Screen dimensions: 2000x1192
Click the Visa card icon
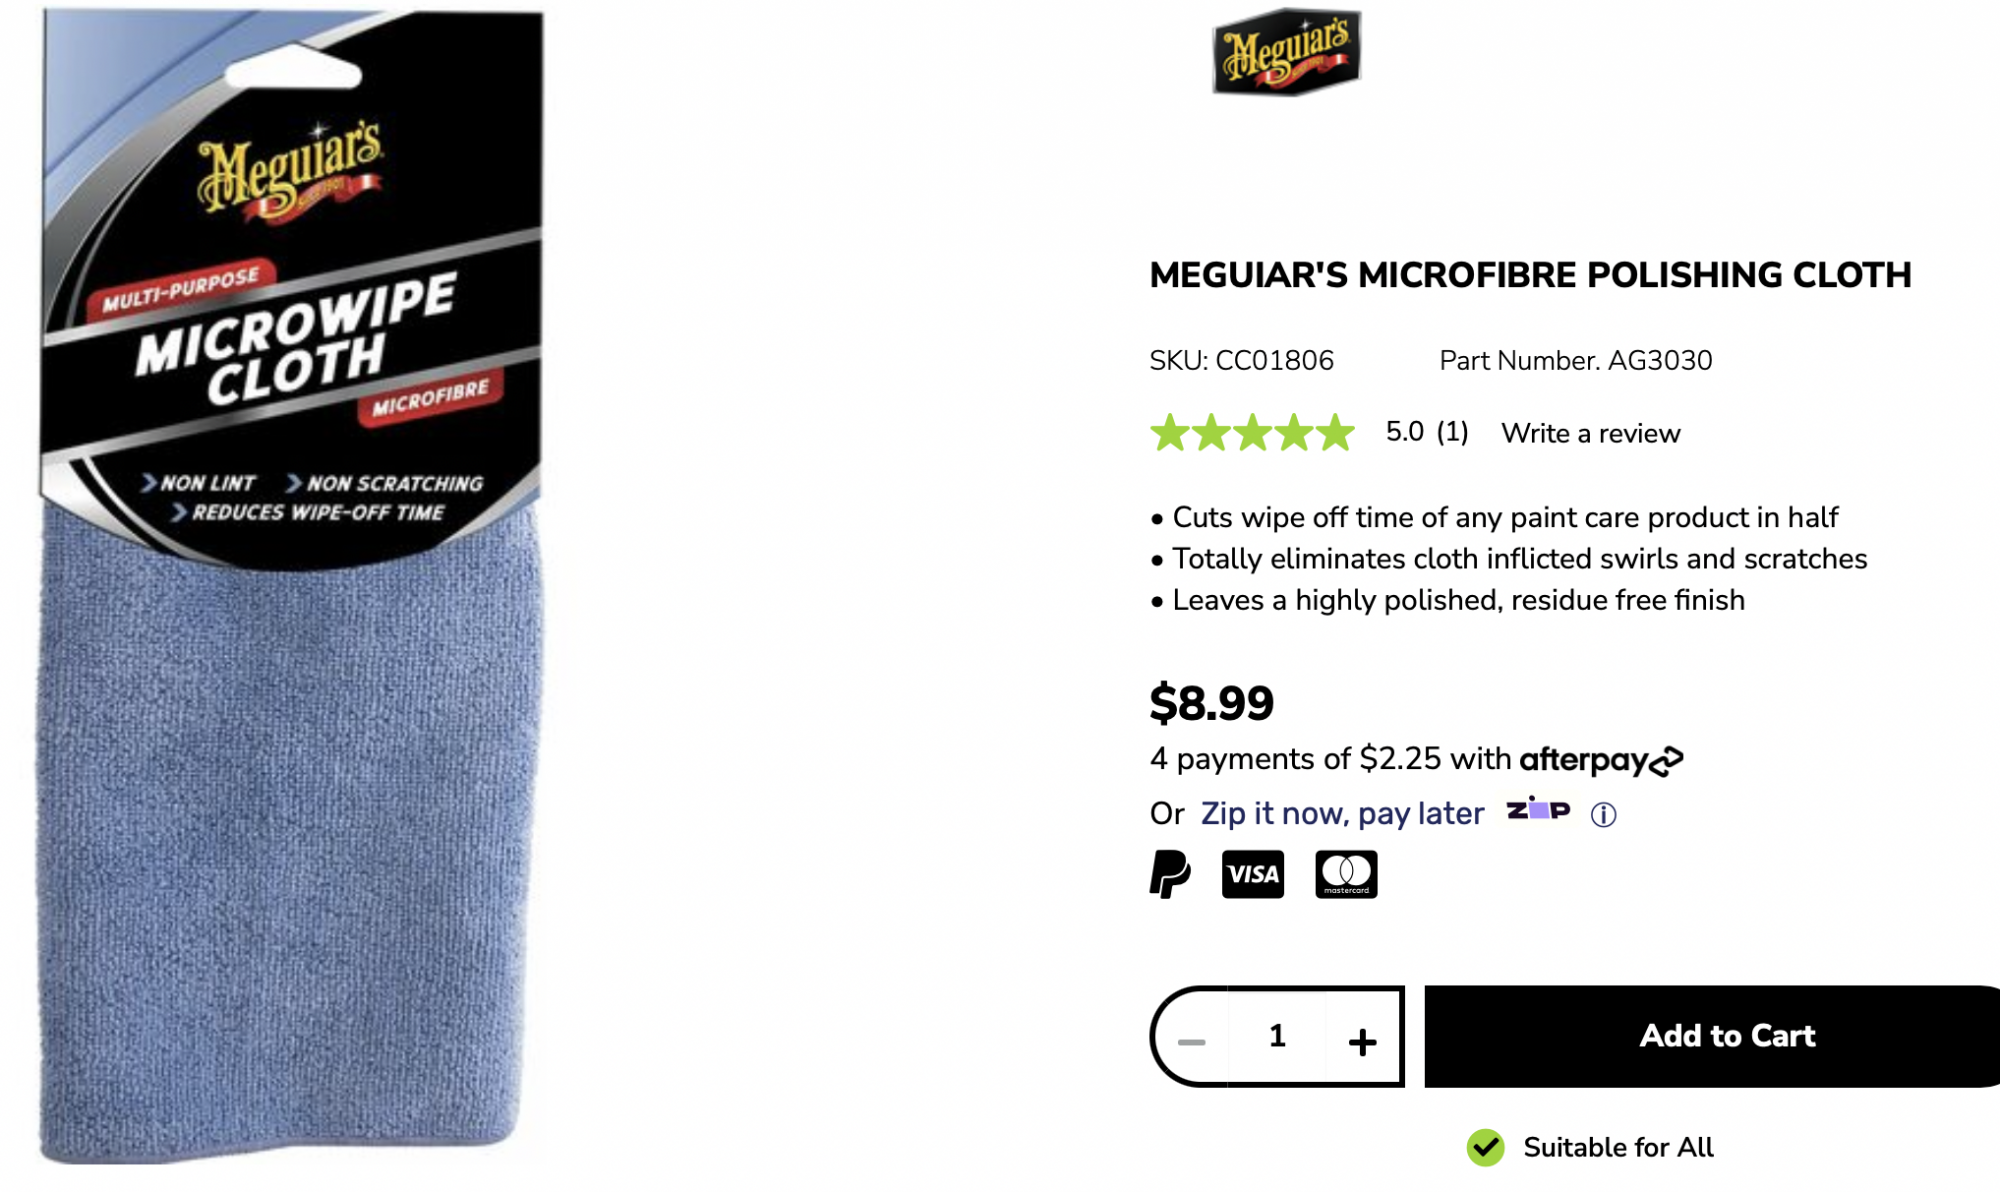(1253, 874)
